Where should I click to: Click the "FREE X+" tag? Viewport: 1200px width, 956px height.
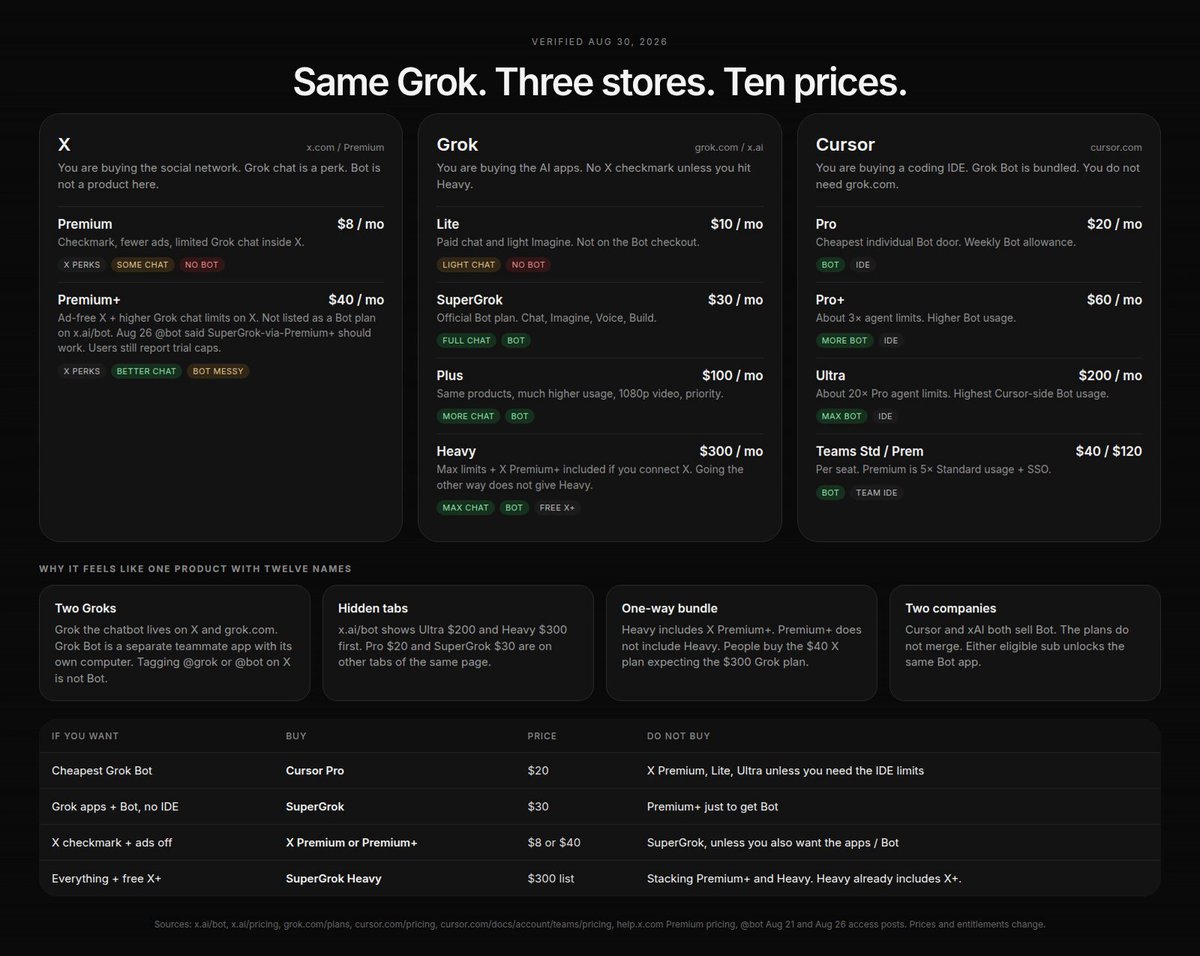click(x=558, y=508)
